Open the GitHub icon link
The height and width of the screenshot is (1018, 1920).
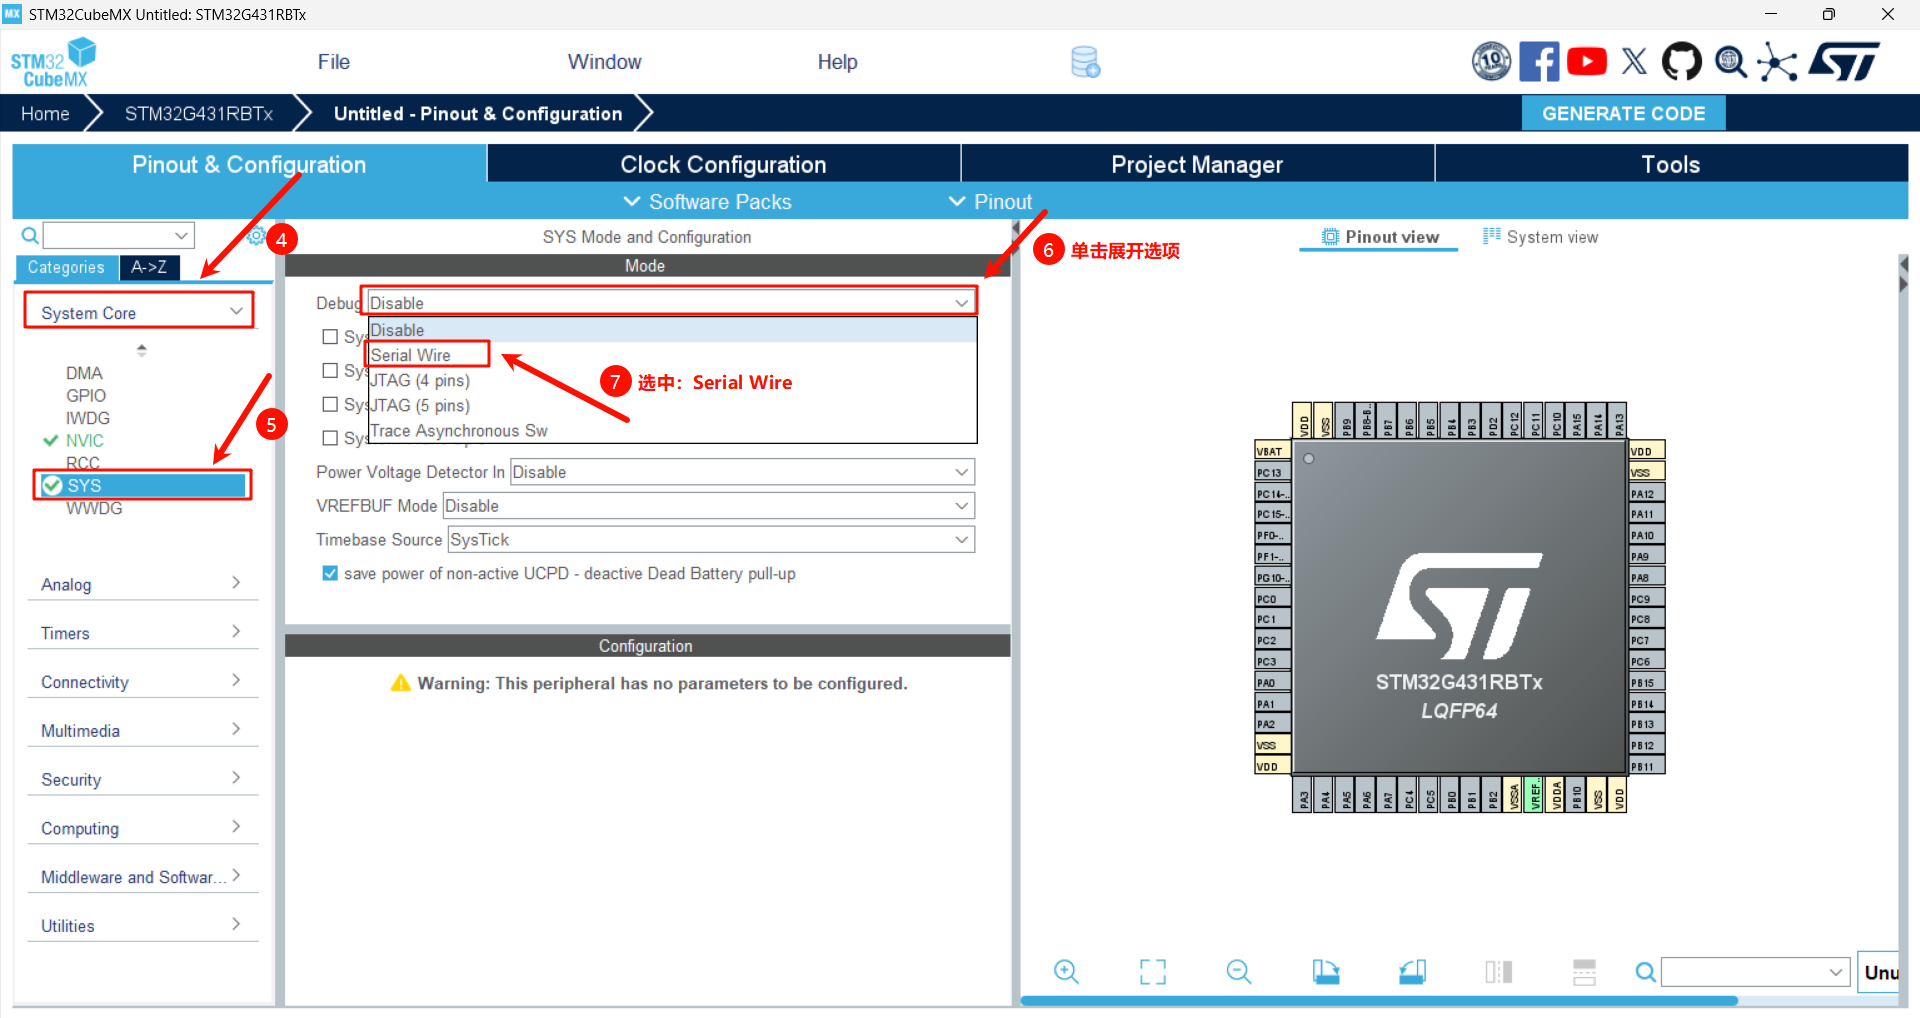pos(1681,62)
